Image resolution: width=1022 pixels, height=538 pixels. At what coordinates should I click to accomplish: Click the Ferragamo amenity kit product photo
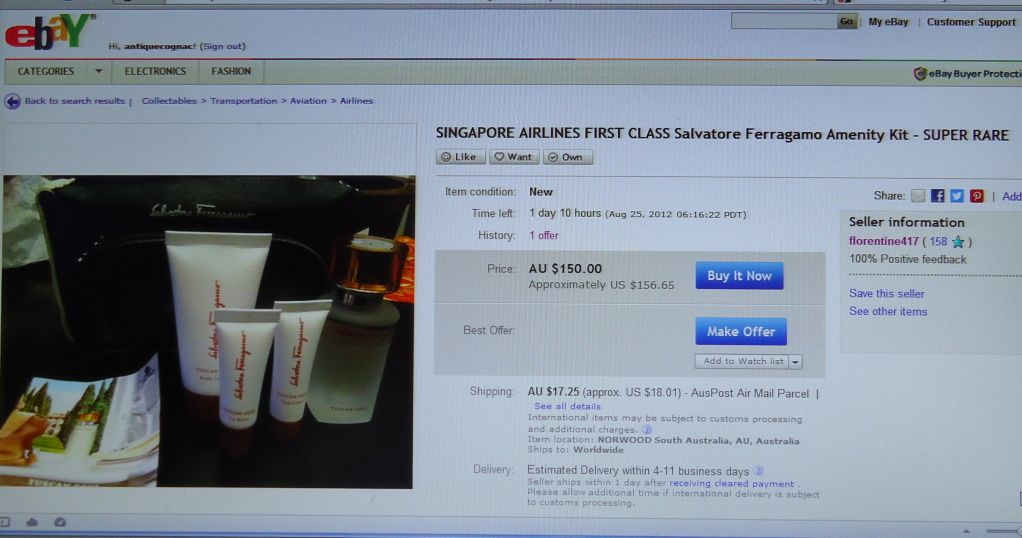pyautogui.click(x=207, y=331)
